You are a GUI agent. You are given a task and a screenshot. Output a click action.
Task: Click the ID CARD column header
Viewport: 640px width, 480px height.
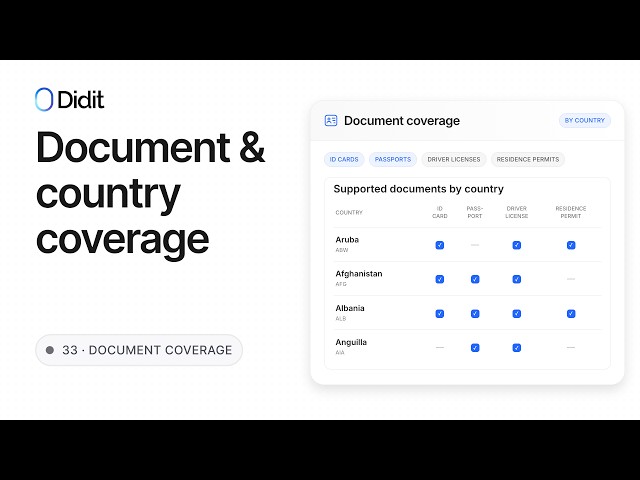[x=440, y=212]
